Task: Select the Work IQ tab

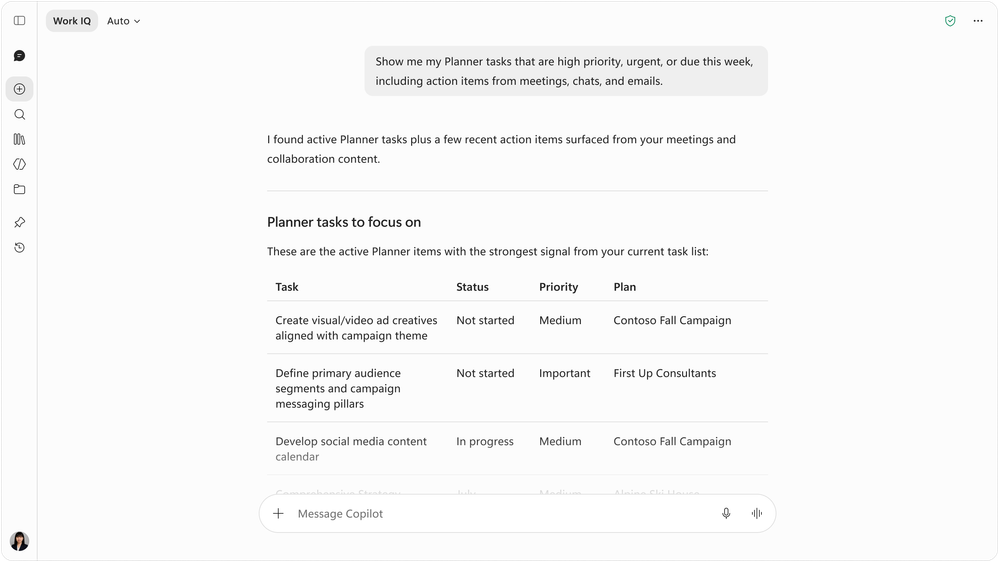Action: click(x=72, y=21)
